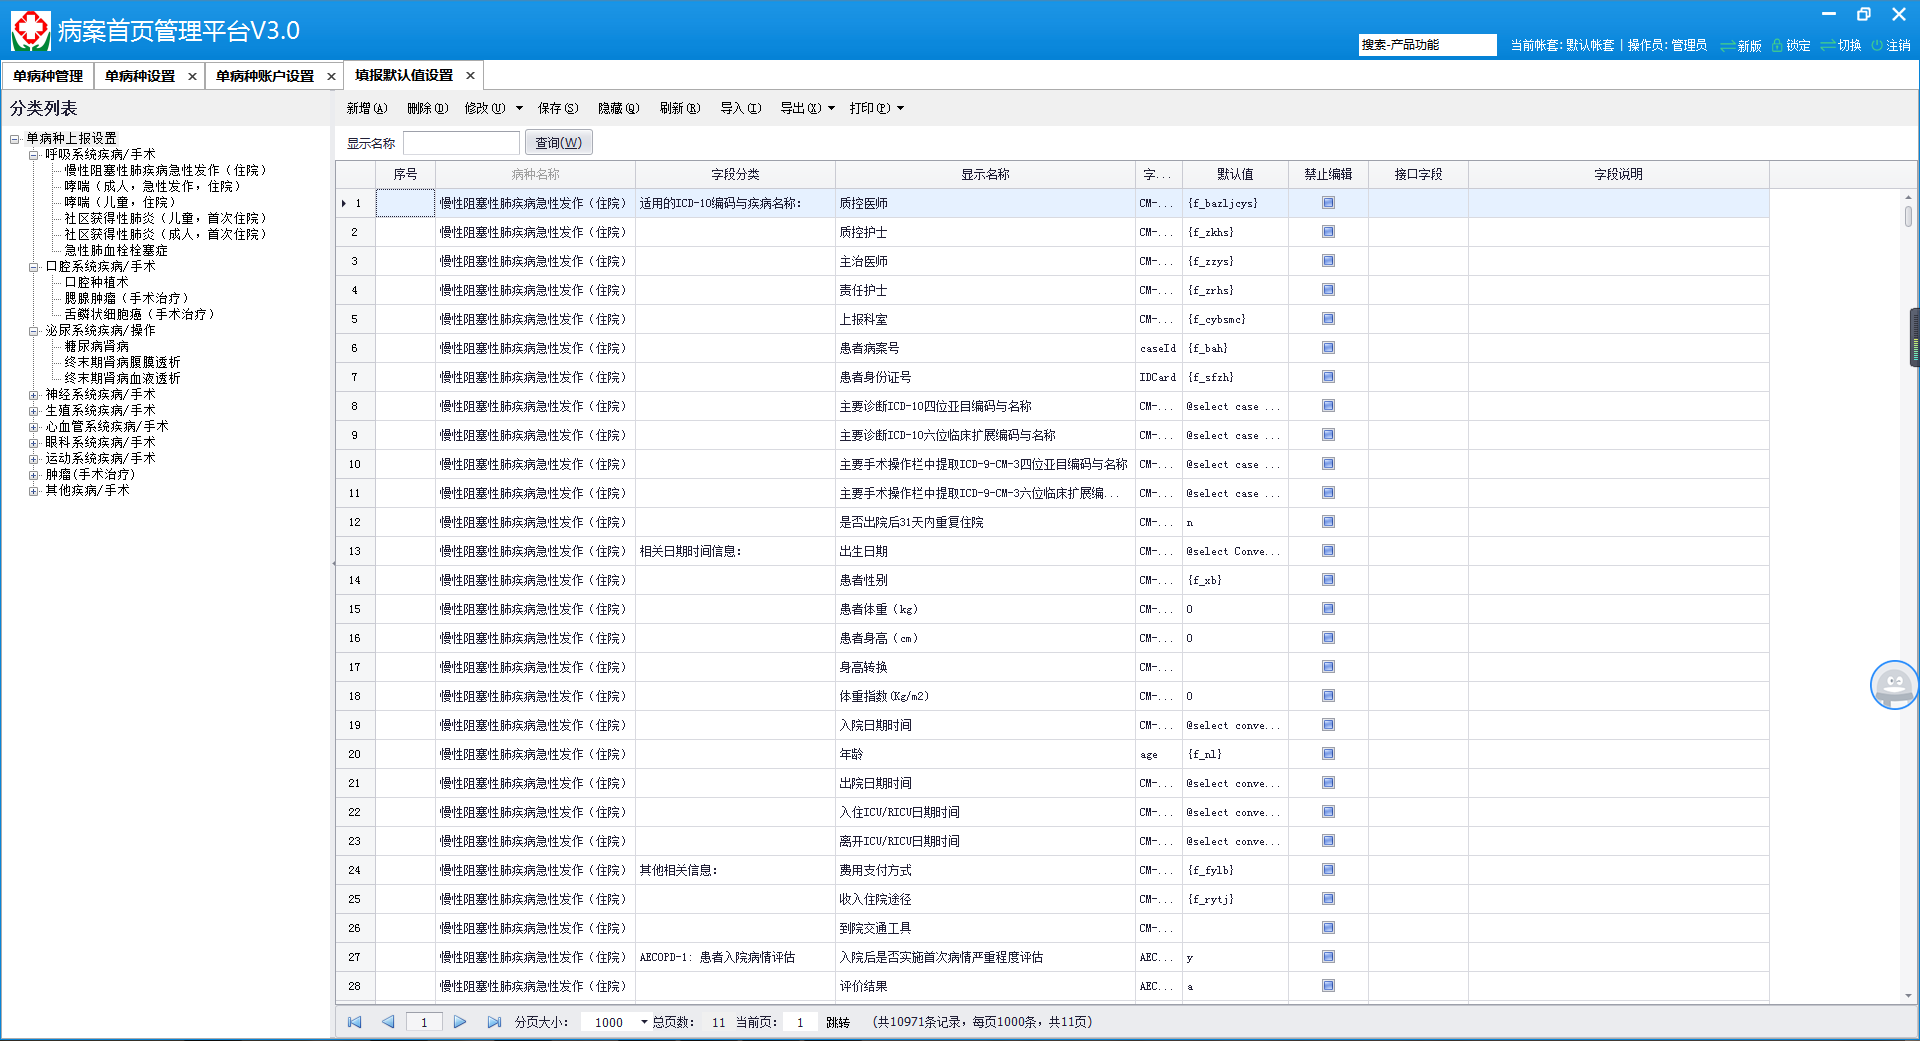
Task: Open the 导出 dropdown arrow
Action: 831,109
